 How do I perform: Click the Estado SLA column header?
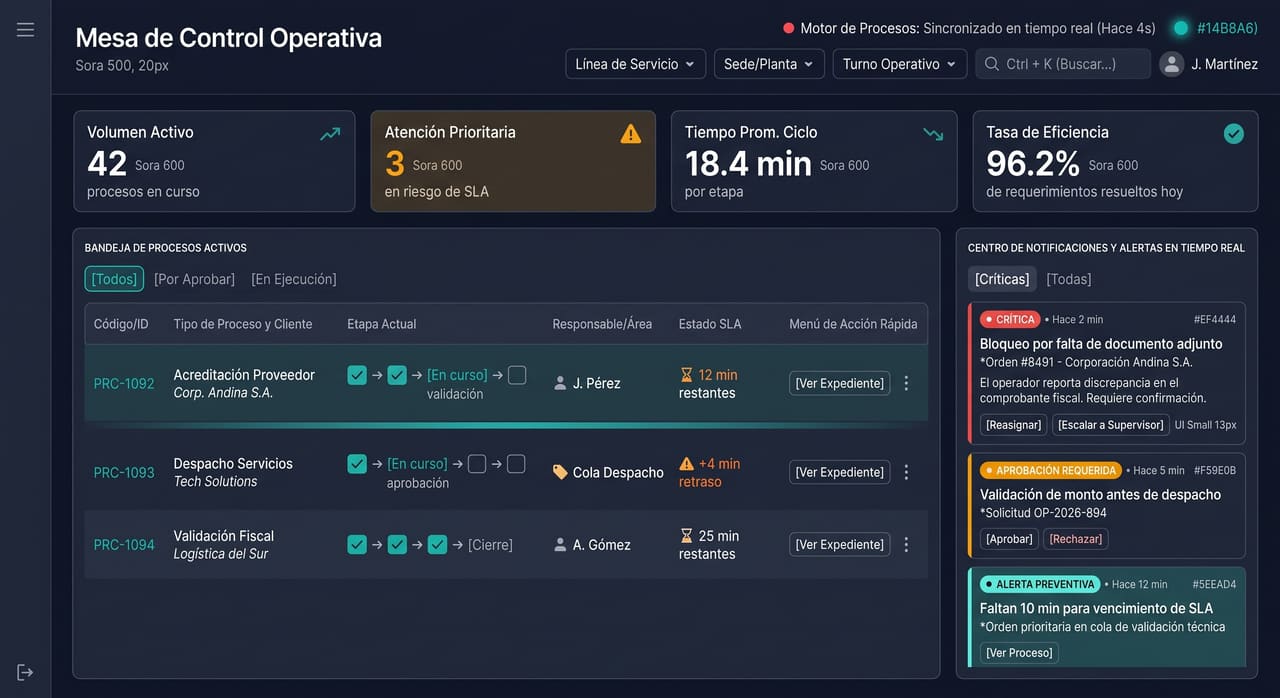[x=710, y=324]
